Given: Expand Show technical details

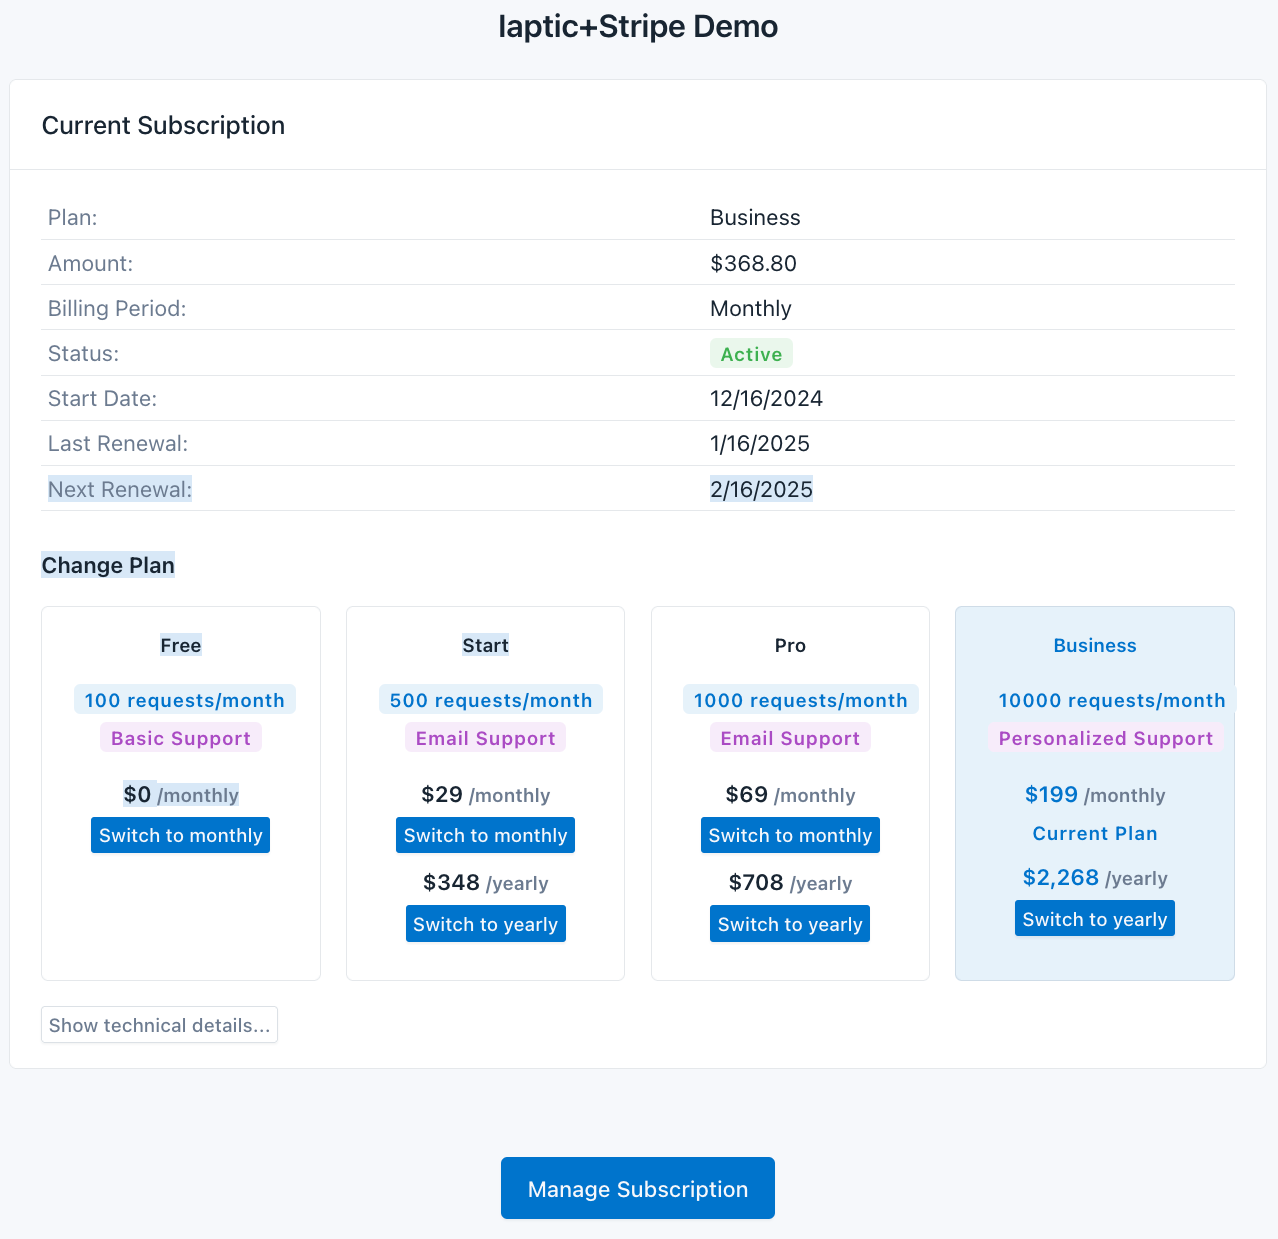Looking at the screenshot, I should 159,1025.
